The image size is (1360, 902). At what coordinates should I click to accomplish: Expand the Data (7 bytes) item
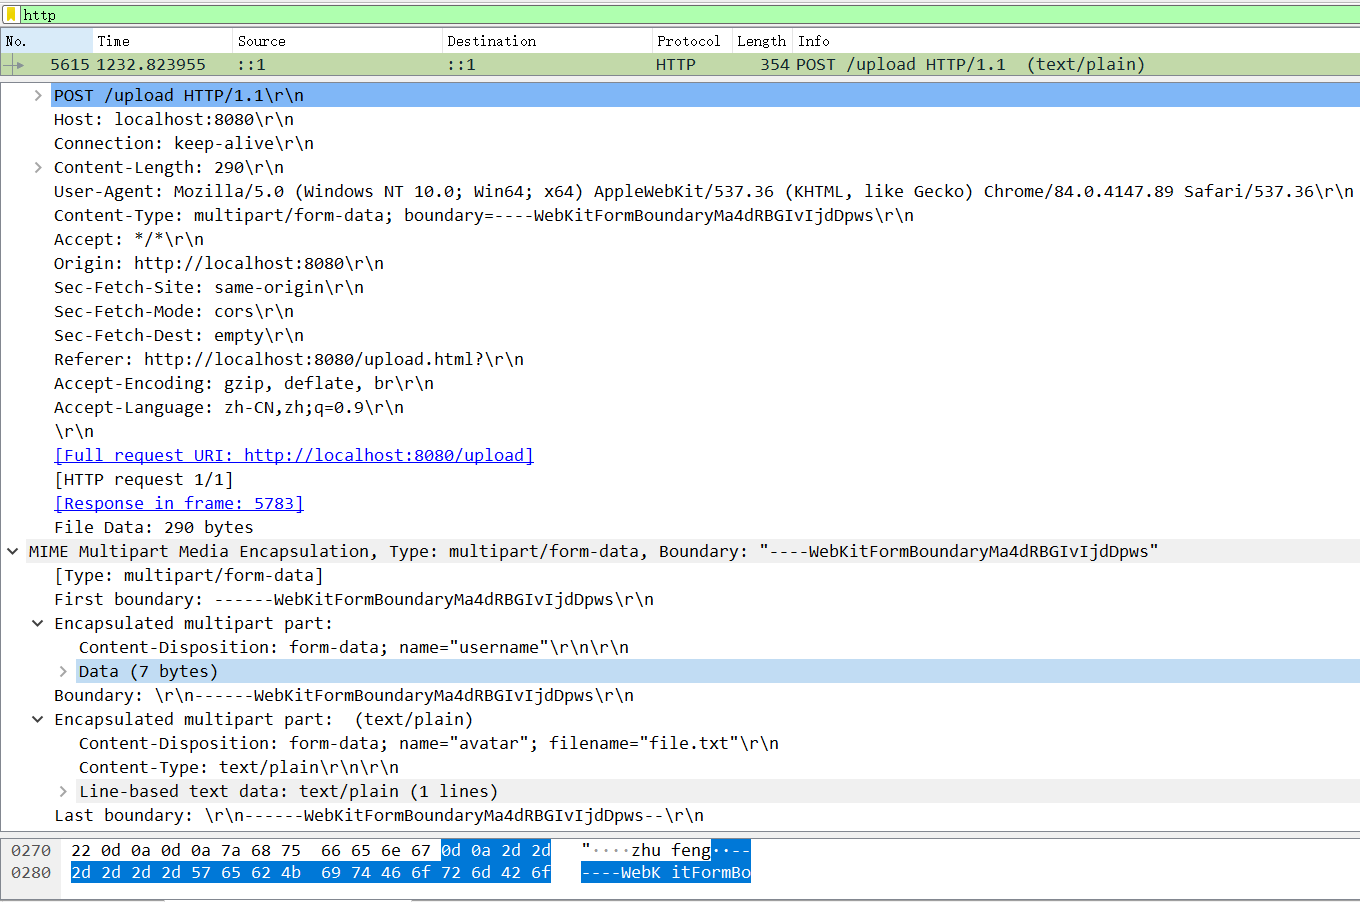click(63, 672)
